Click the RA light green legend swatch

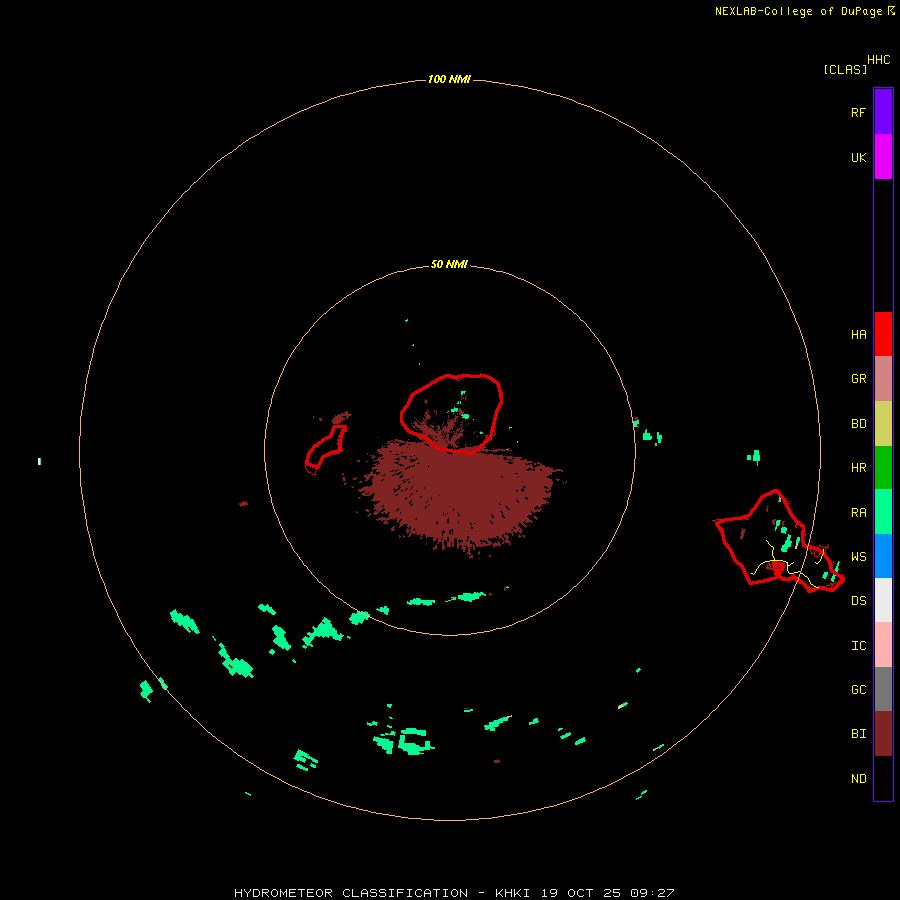click(883, 512)
